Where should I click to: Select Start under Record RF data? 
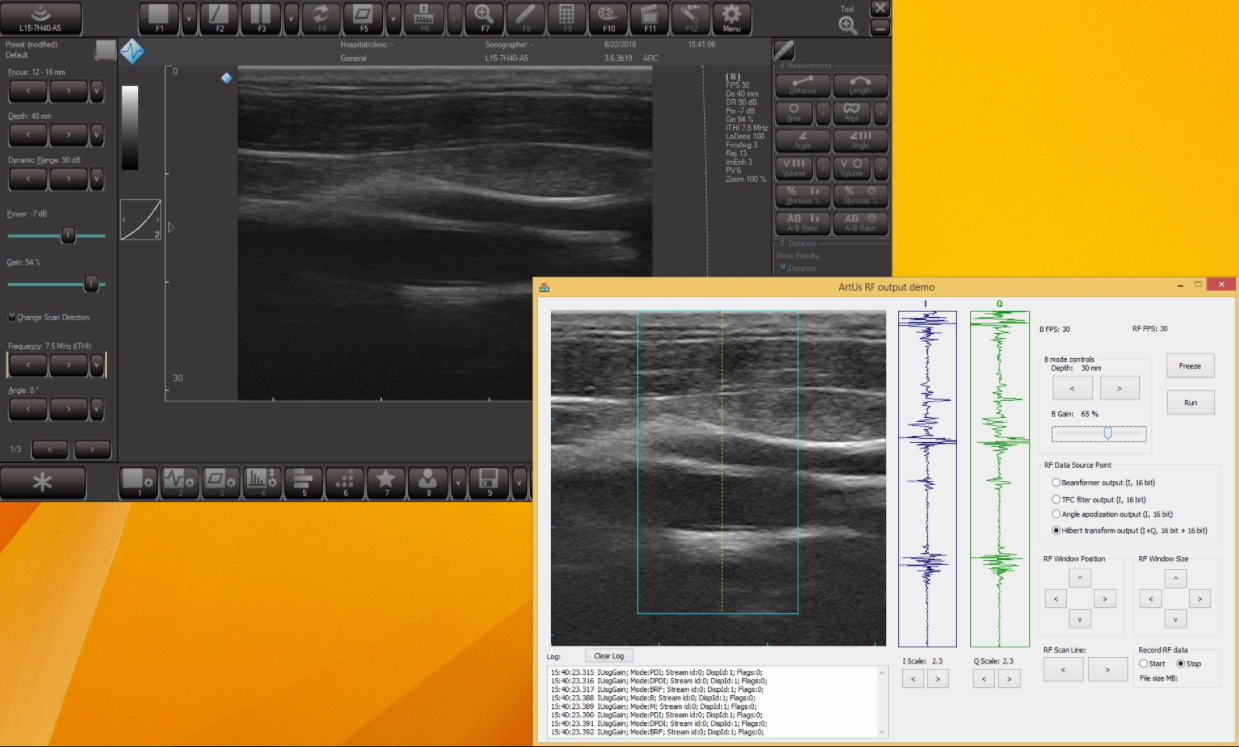tap(1145, 663)
